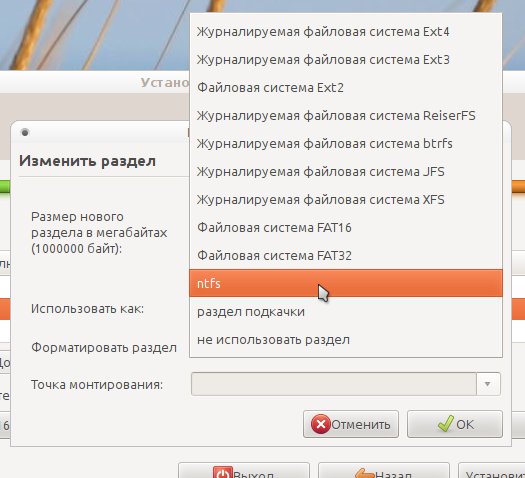This screenshot has height=478, width=525.
Task: Open the Точка монтирования dropdown arrow
Action: (x=488, y=384)
